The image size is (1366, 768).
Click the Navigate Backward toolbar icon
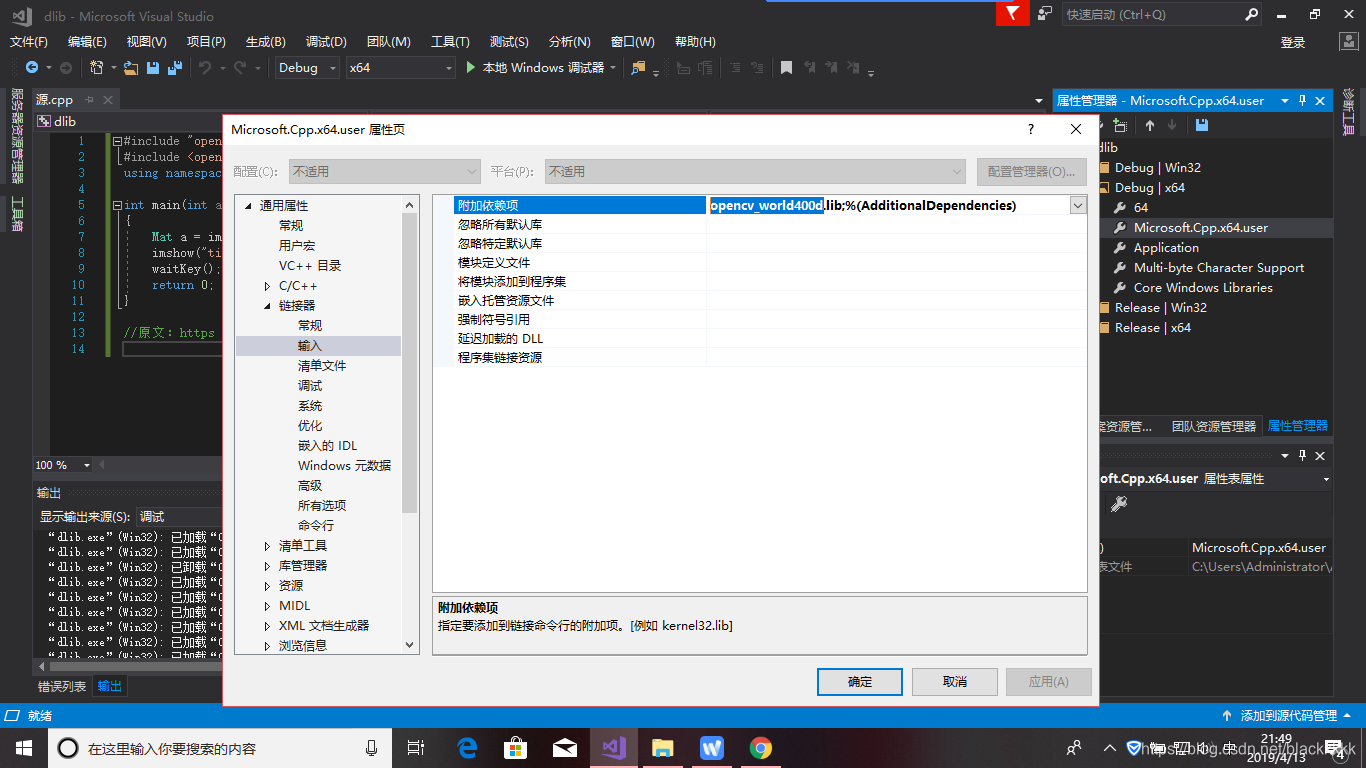pyautogui.click(x=31, y=68)
